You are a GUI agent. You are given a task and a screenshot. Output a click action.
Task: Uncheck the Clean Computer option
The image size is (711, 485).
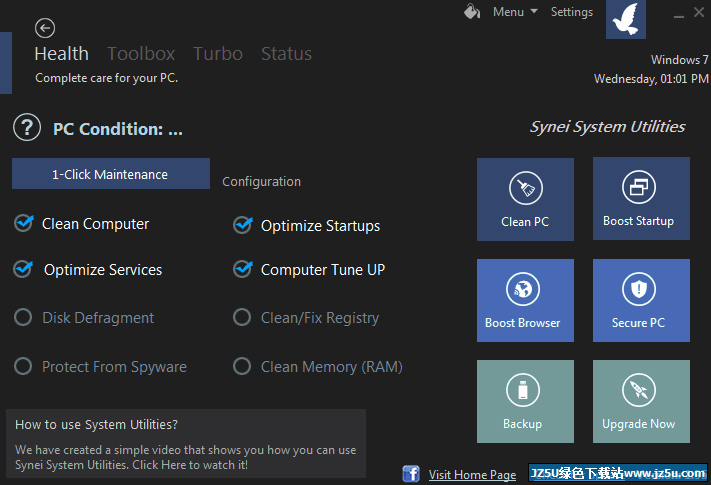[x=23, y=223]
